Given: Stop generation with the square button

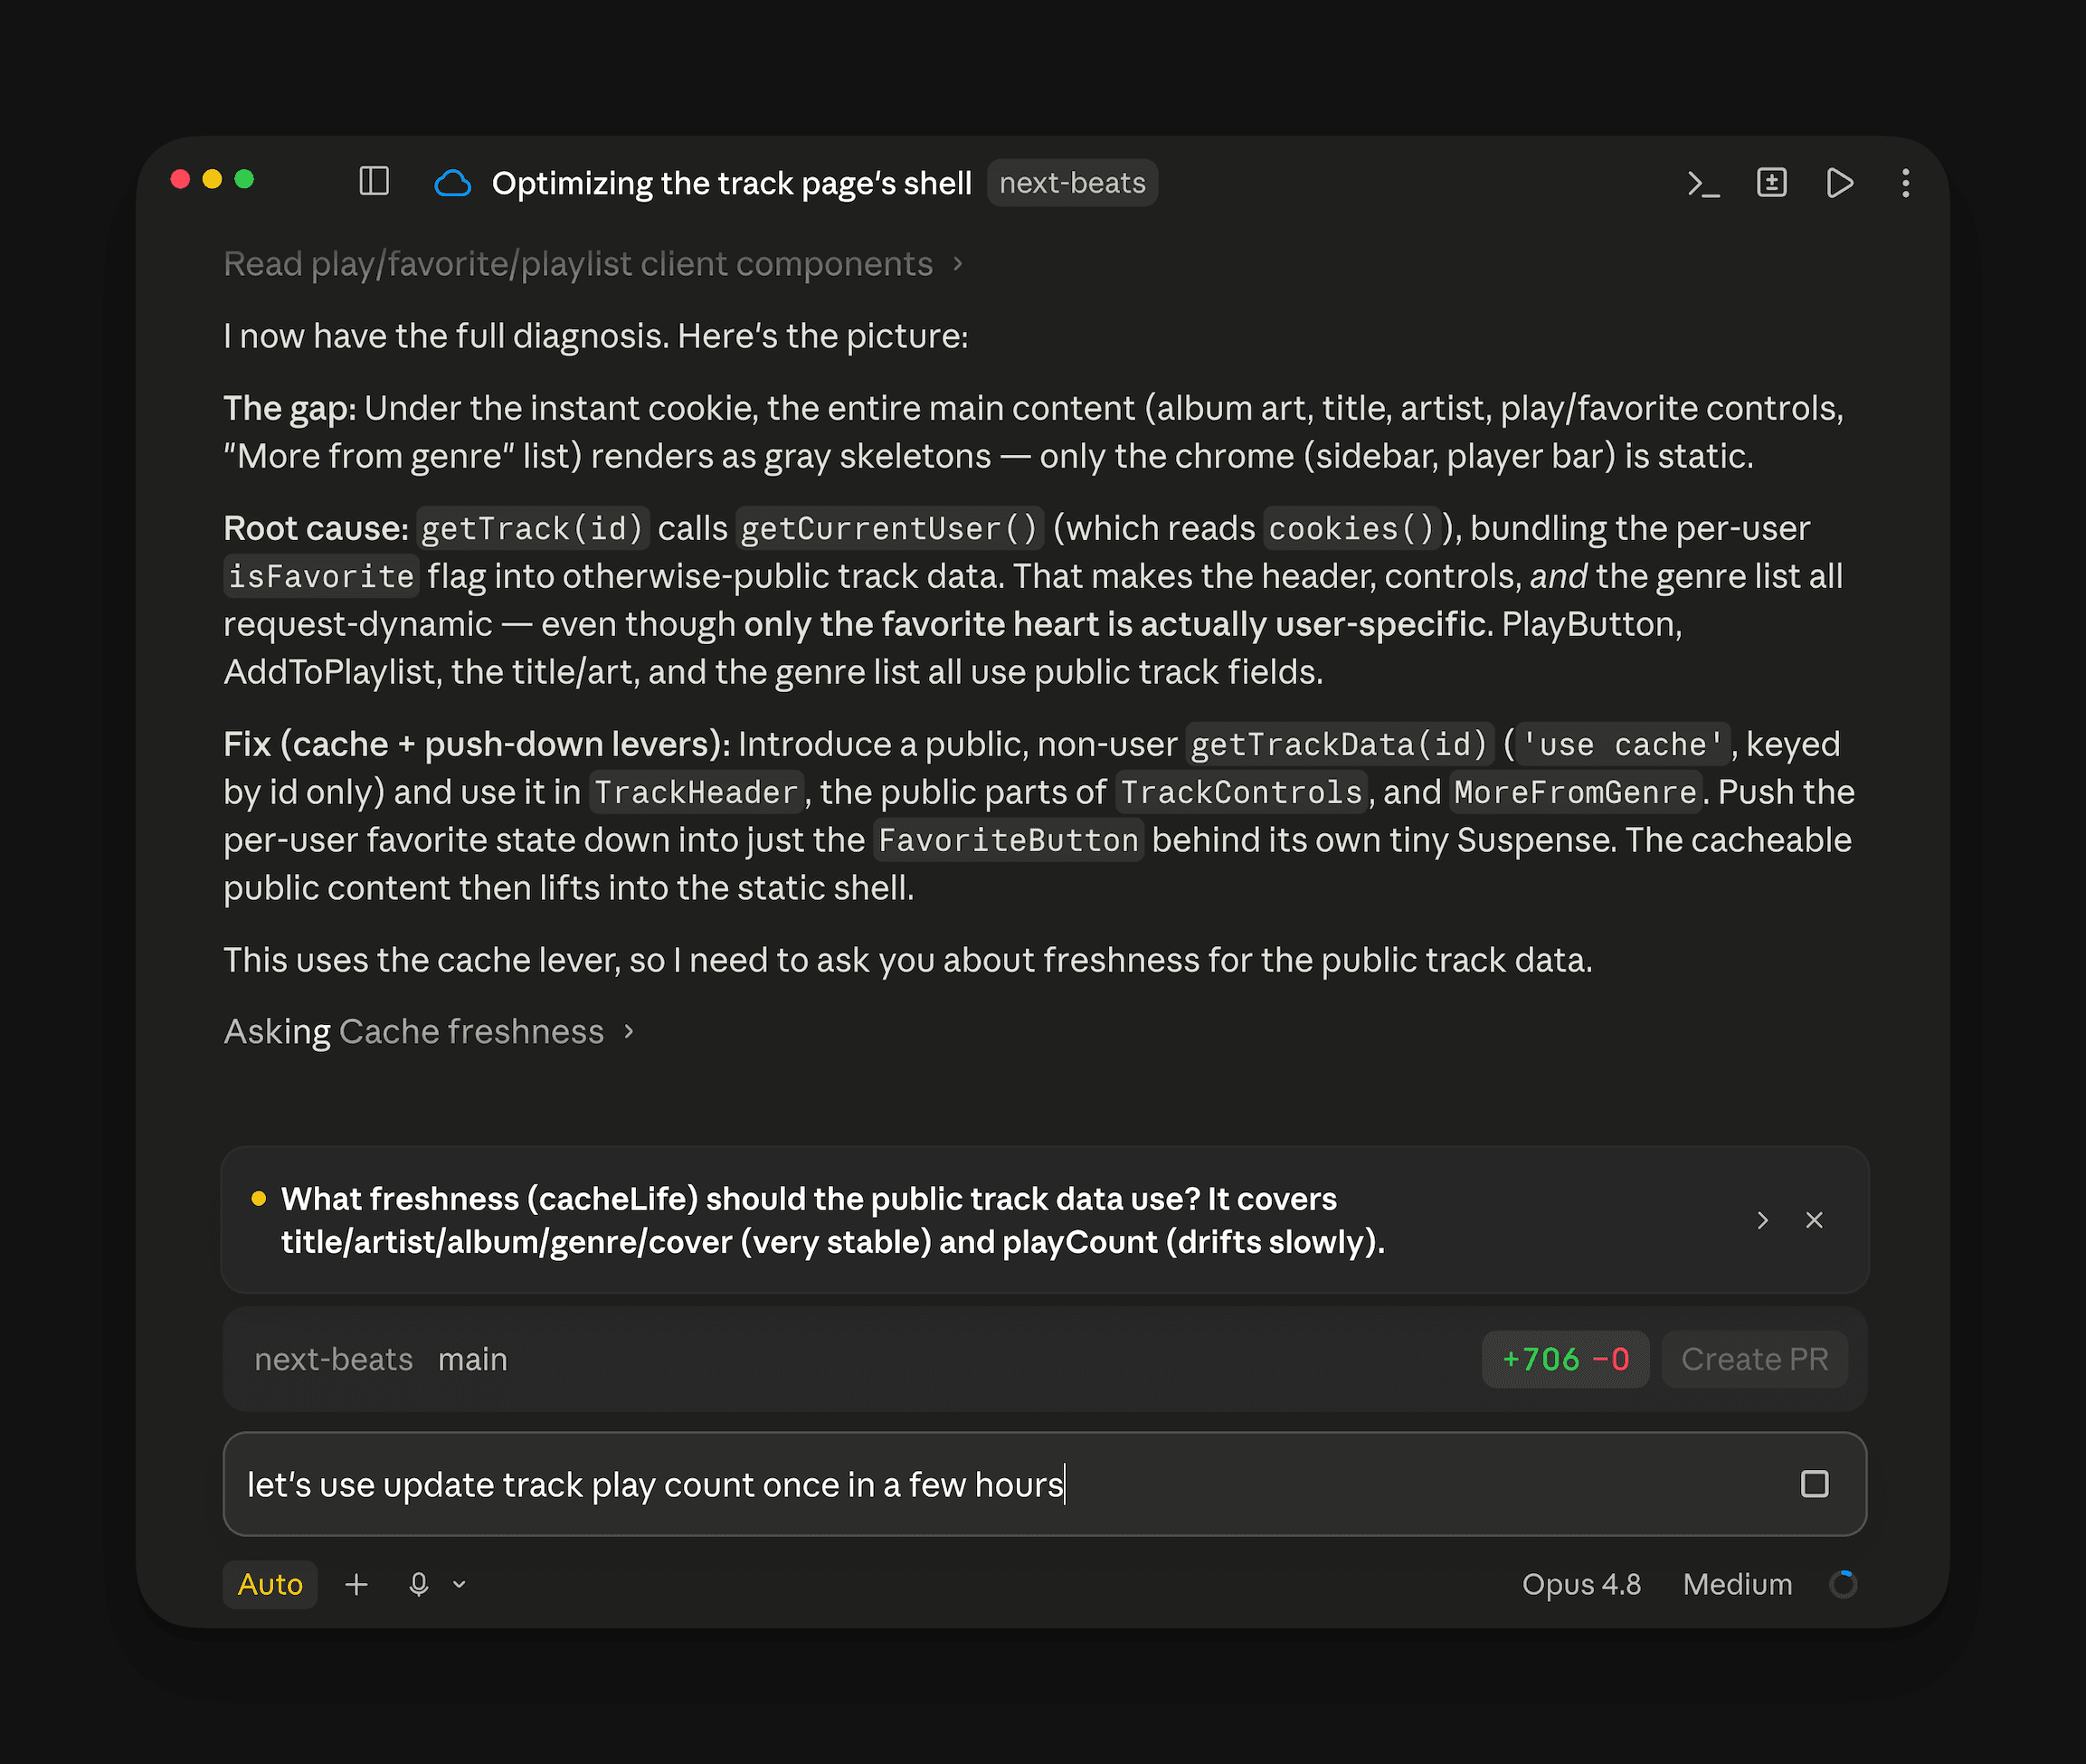Looking at the screenshot, I should [x=1814, y=1483].
